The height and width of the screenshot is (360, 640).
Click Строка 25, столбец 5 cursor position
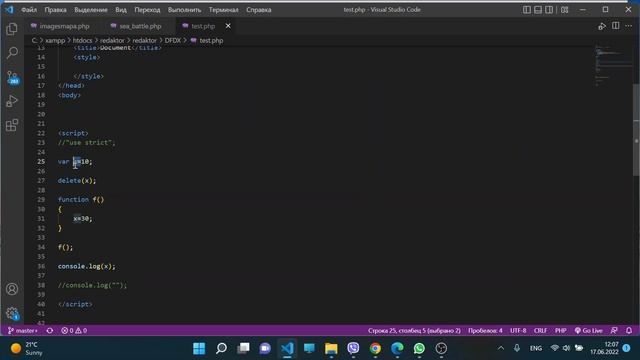tap(414, 330)
